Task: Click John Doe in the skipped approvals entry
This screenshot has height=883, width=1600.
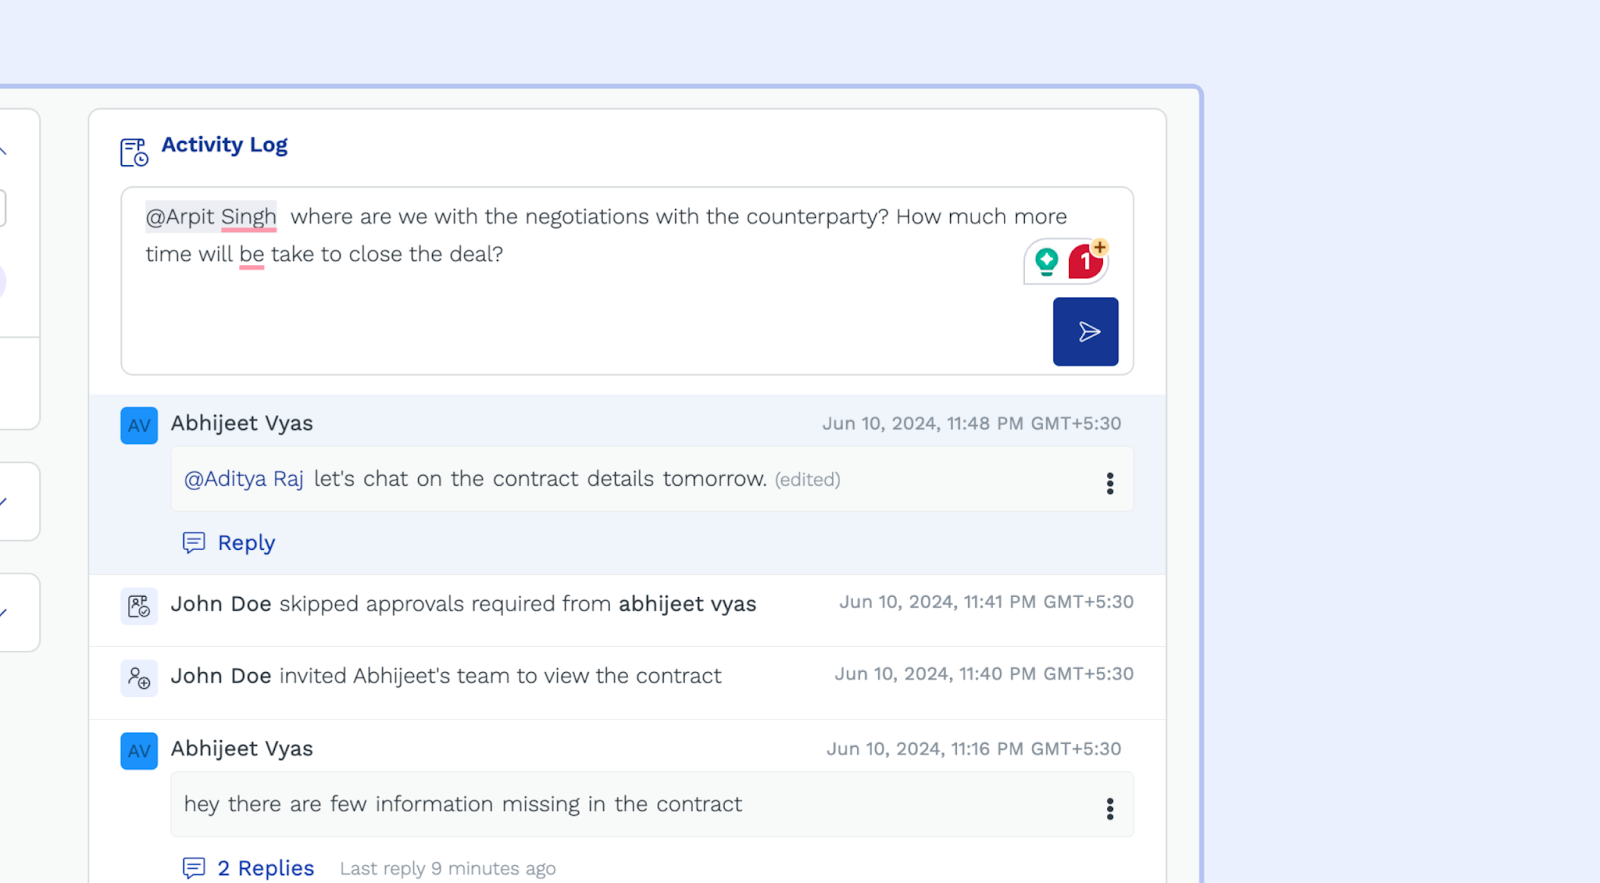Action: 221,604
